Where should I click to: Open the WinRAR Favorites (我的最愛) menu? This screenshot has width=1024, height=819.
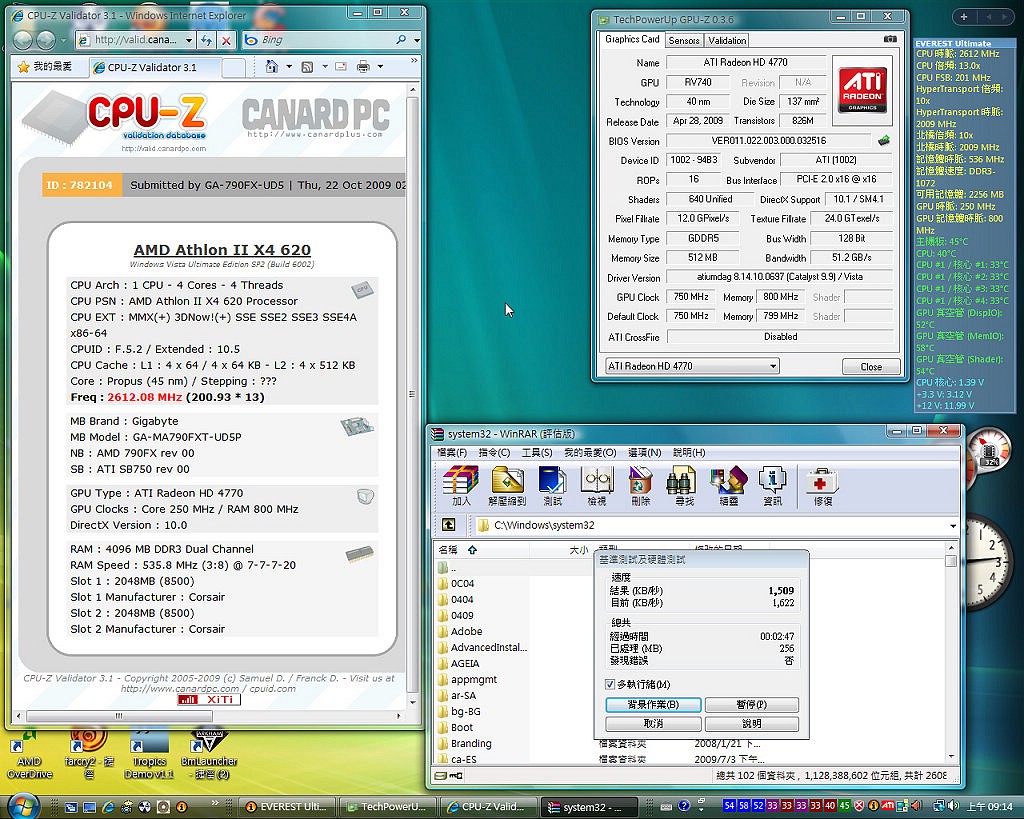point(590,453)
